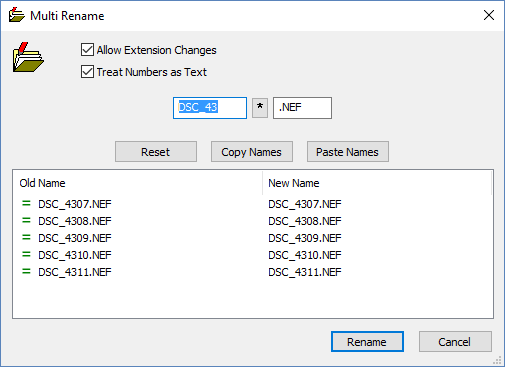Select old name DSC_4310.NEF

tap(75, 255)
